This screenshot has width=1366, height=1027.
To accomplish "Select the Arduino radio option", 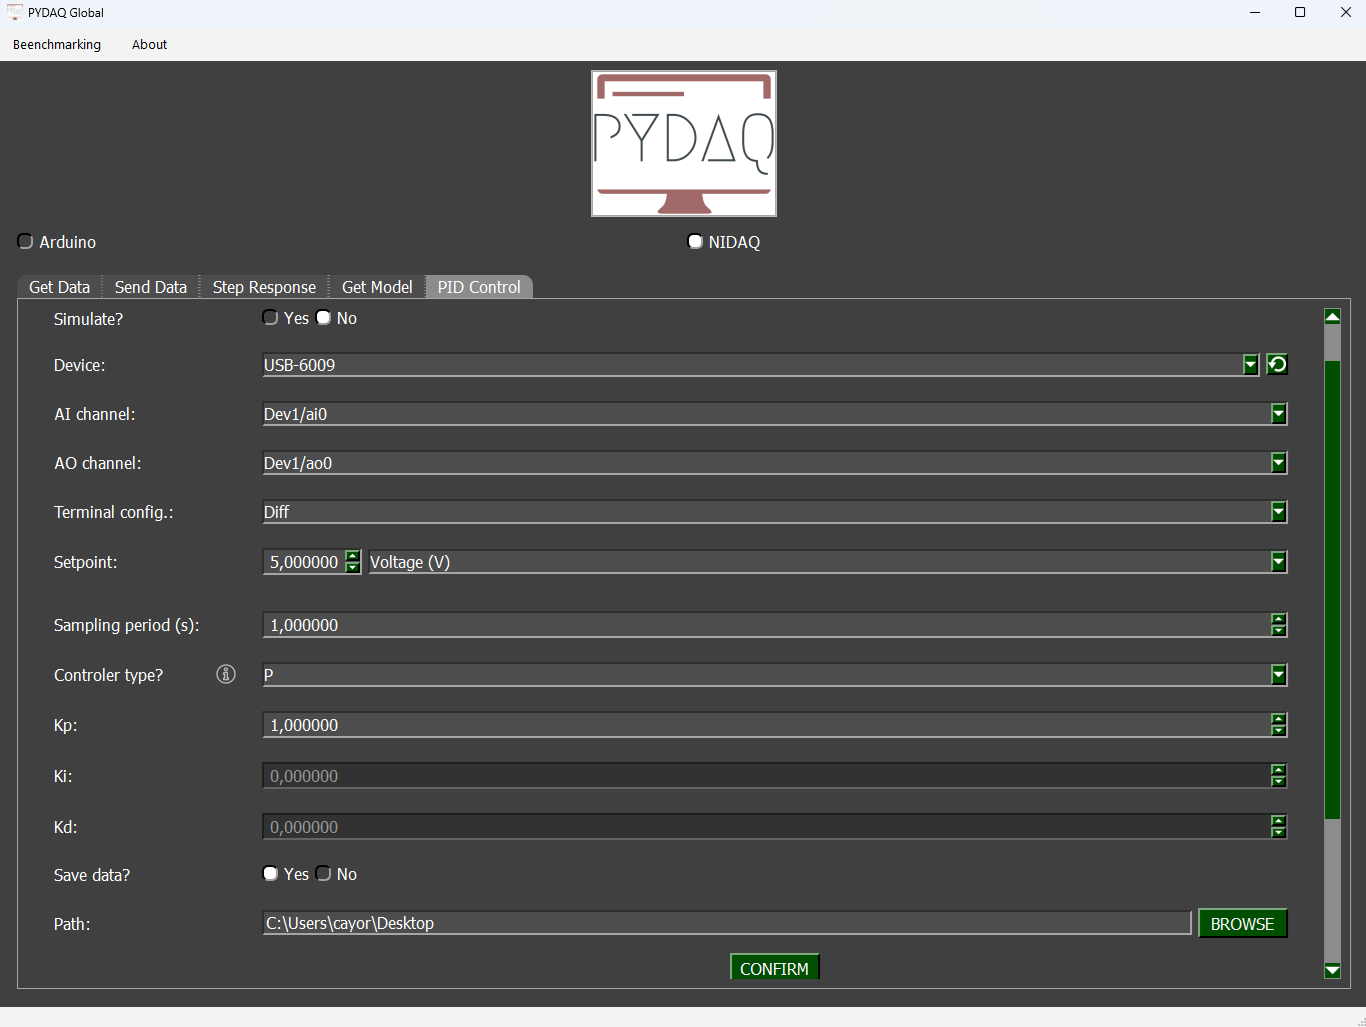I will tap(26, 242).
